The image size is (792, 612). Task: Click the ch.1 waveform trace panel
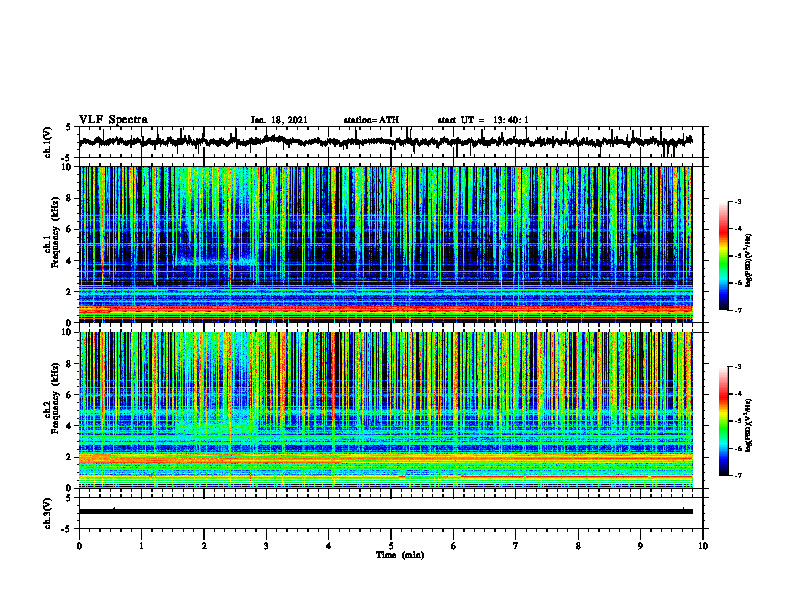[390, 142]
